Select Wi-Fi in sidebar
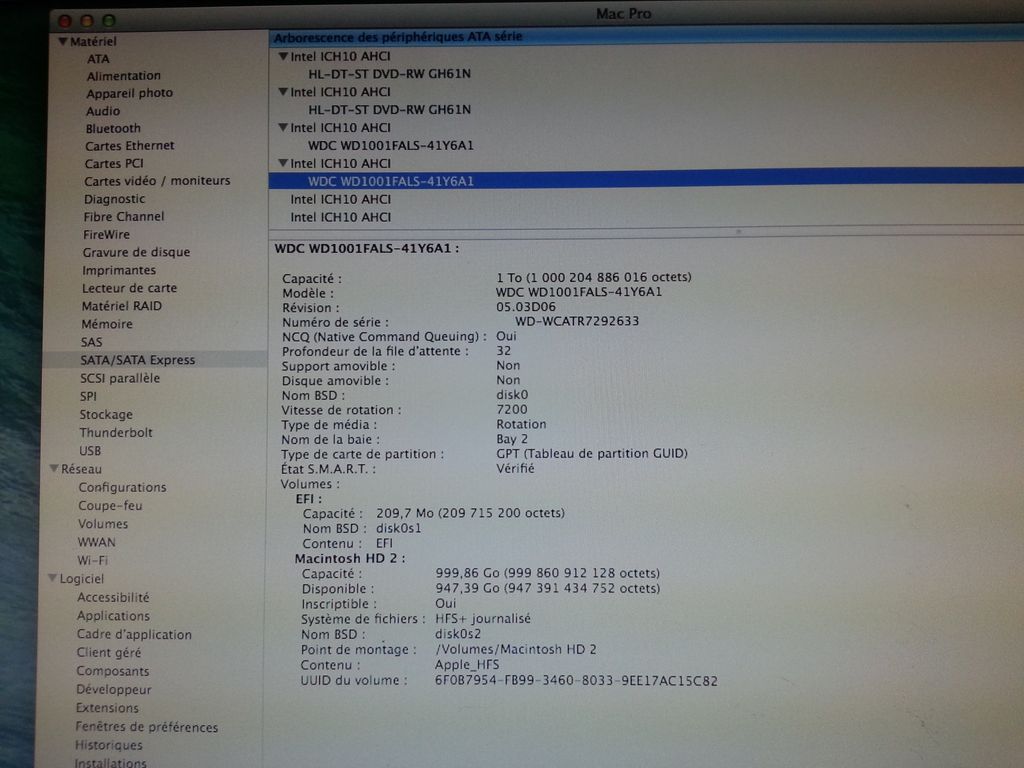The width and height of the screenshot is (1024, 768). tap(93, 560)
